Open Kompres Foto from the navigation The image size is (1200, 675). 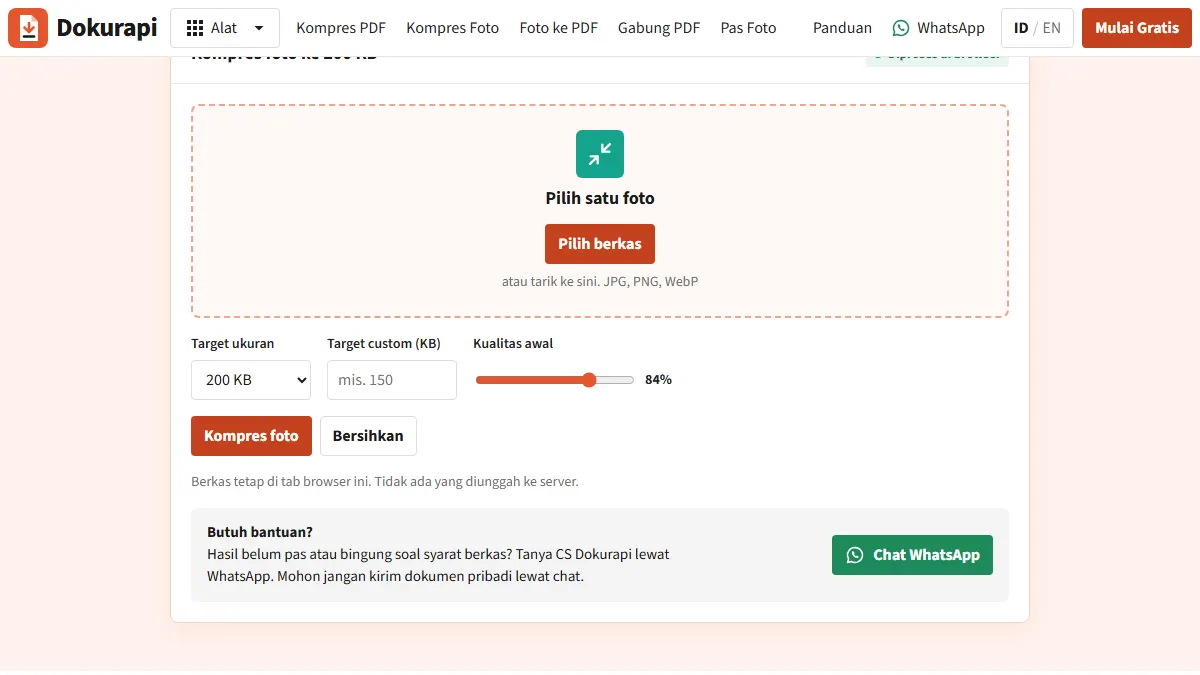tap(452, 28)
